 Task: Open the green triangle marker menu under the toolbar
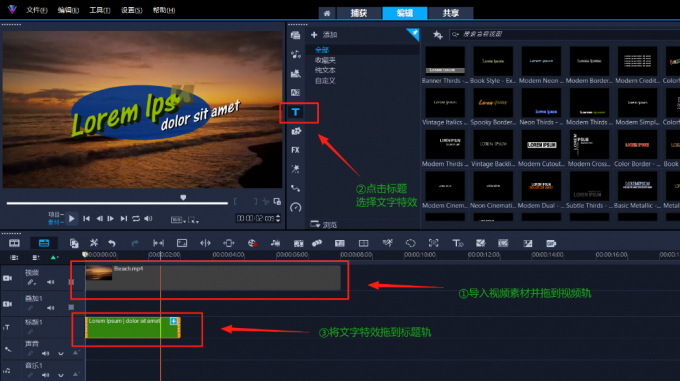54,257
